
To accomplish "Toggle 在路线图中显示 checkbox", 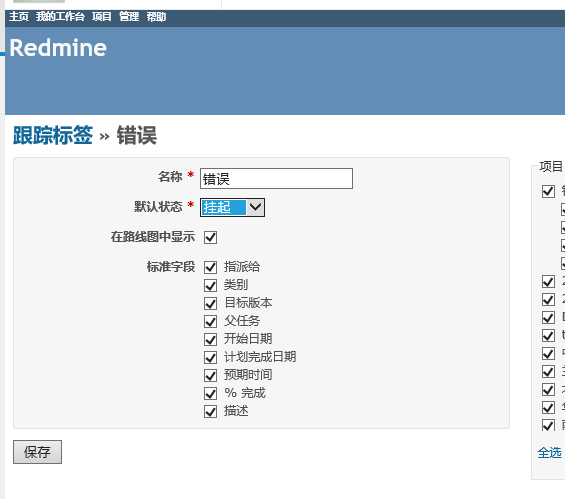I will (x=210, y=237).
